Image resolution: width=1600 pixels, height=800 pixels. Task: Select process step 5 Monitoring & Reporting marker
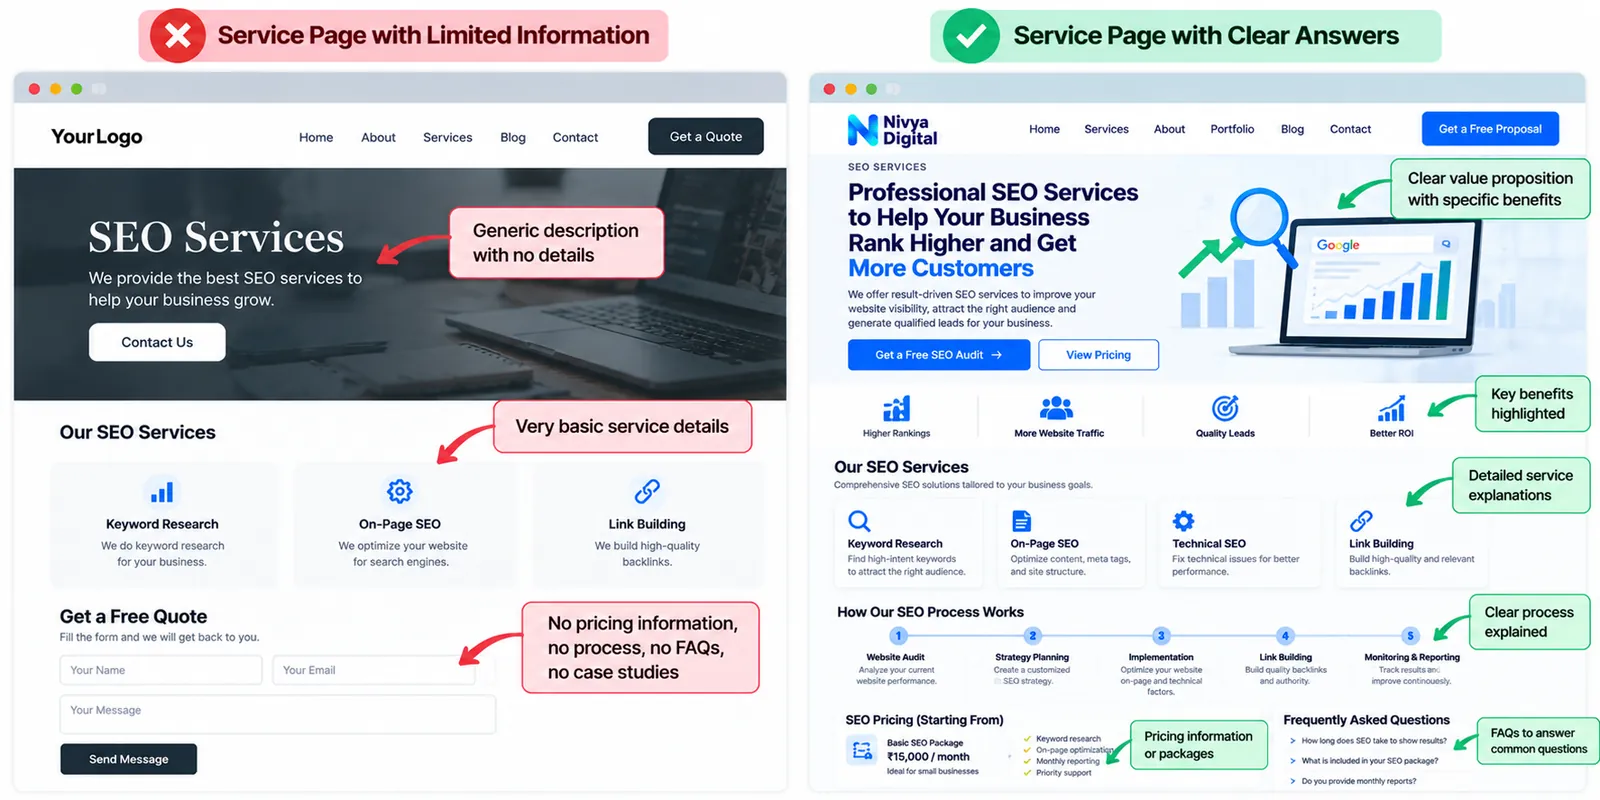(x=1411, y=636)
